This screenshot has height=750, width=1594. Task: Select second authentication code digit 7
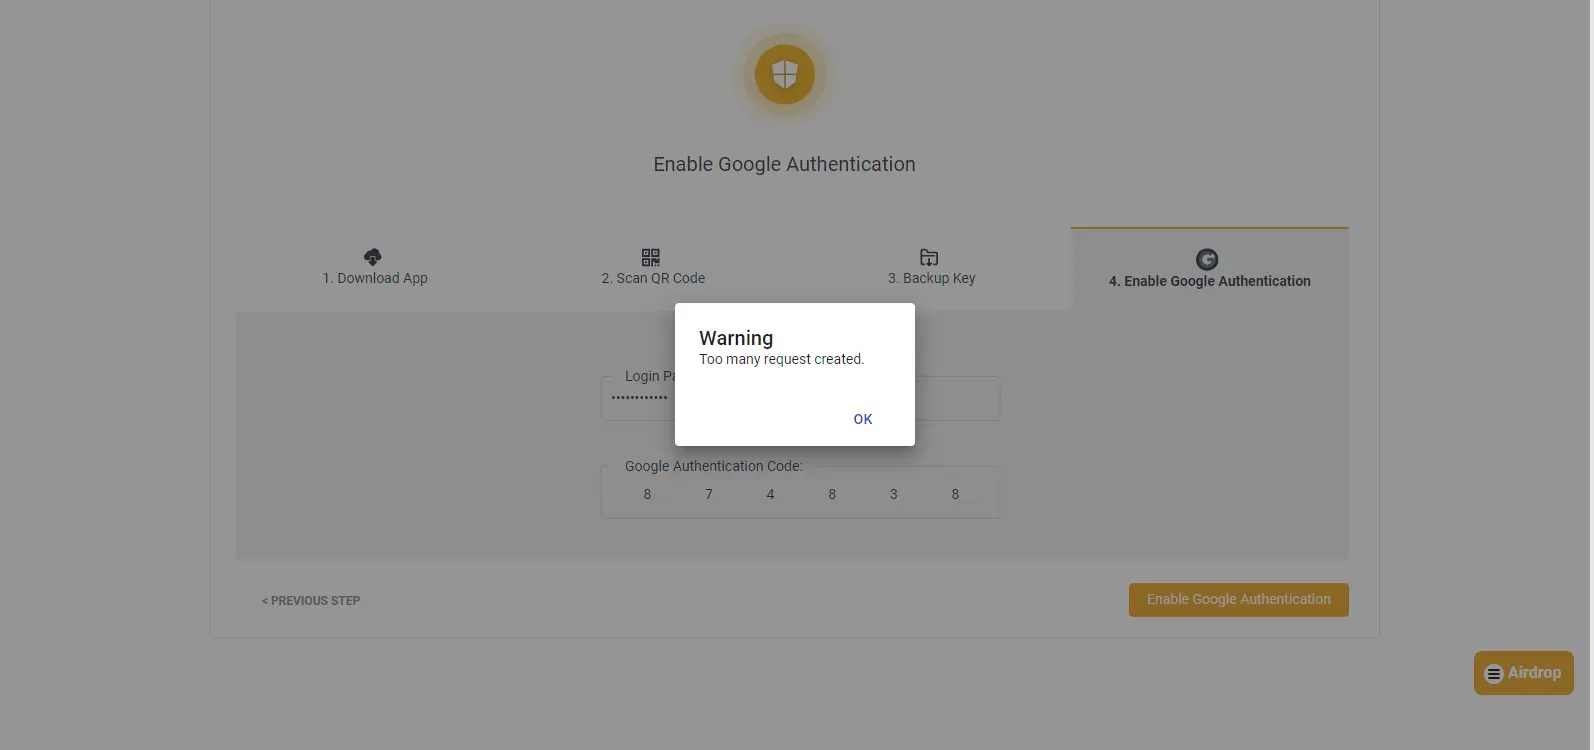pos(709,494)
